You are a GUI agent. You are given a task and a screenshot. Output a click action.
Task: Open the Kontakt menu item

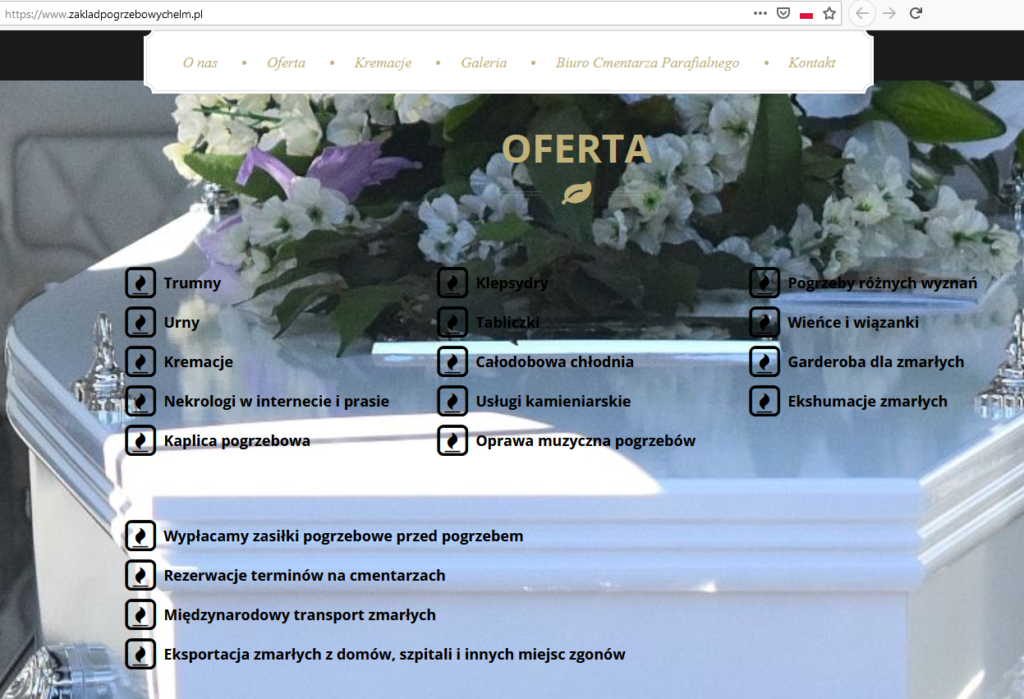[x=812, y=63]
